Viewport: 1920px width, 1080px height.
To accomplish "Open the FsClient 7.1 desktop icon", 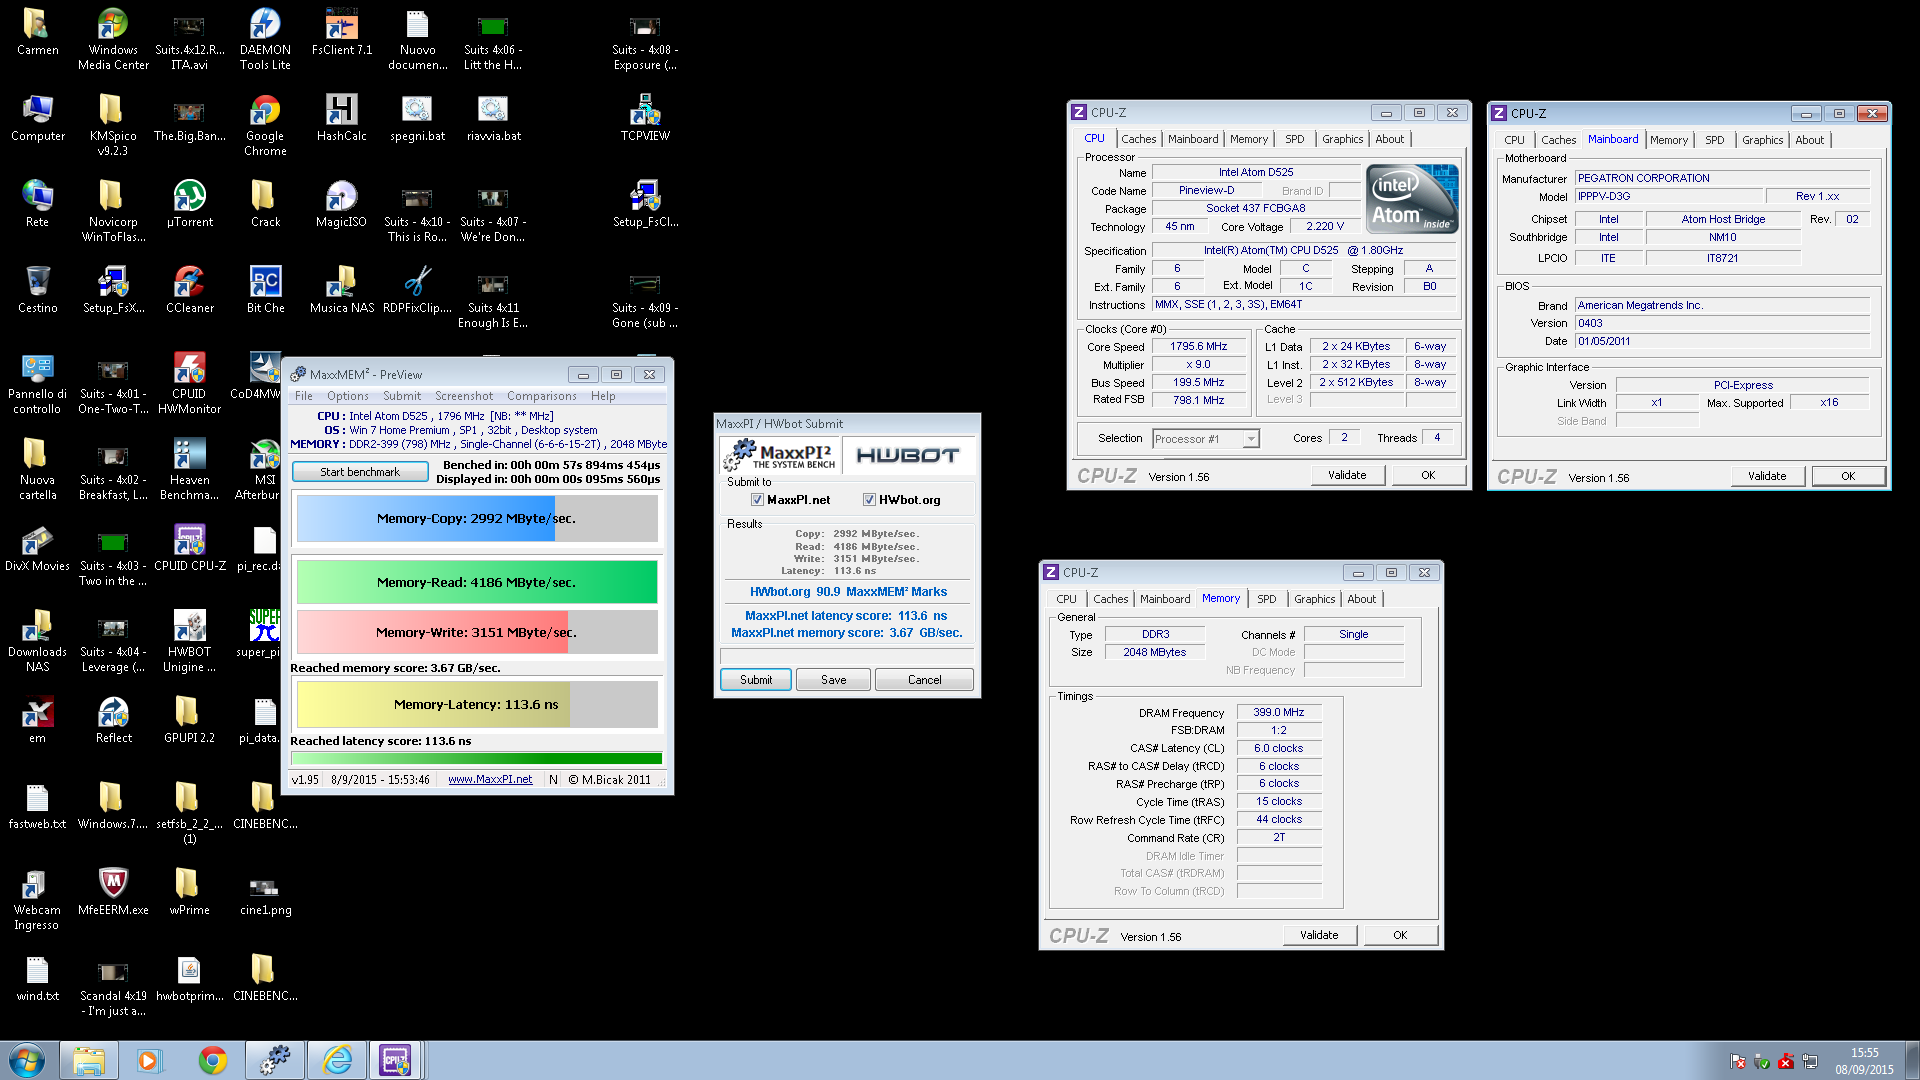I will click(341, 32).
